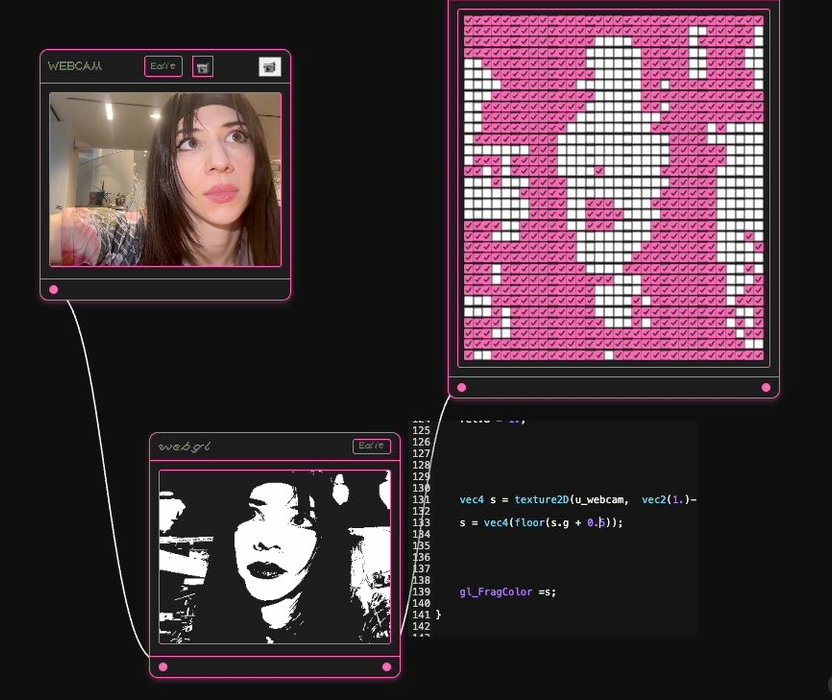This screenshot has height=700, width=832.
Task: Click the texture2D call on line 131
Action: point(542,500)
